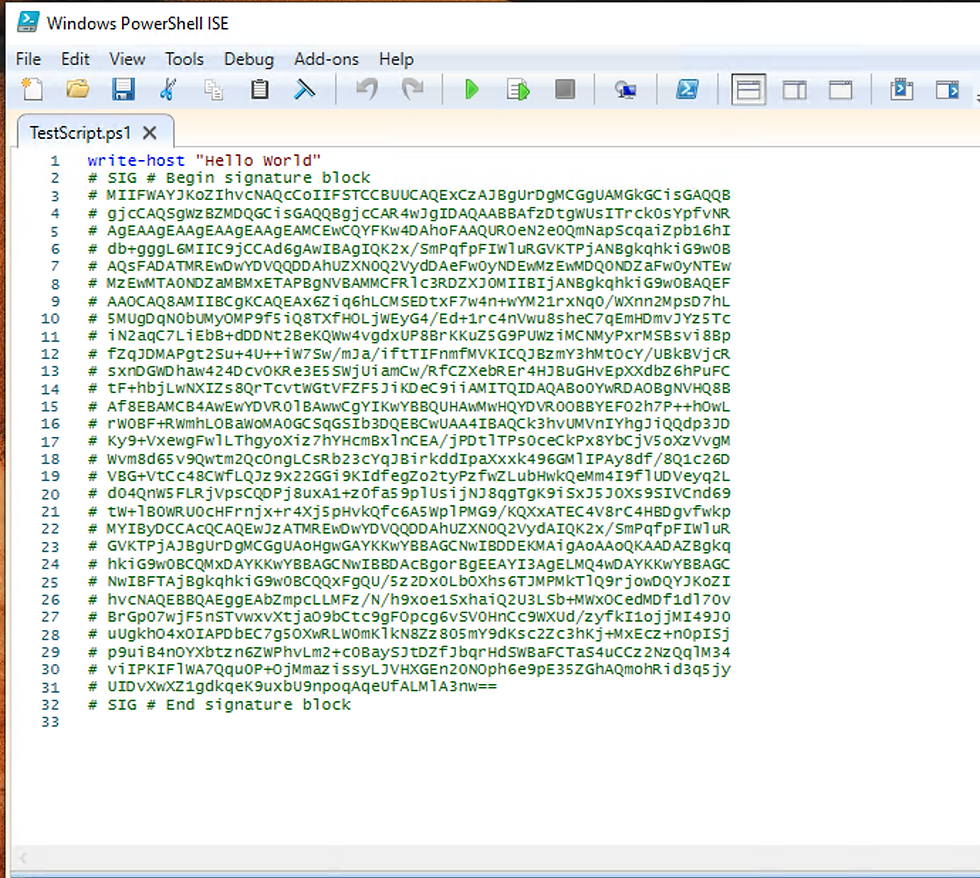
Task: Copy selection using the copy icon
Action: tap(213, 89)
